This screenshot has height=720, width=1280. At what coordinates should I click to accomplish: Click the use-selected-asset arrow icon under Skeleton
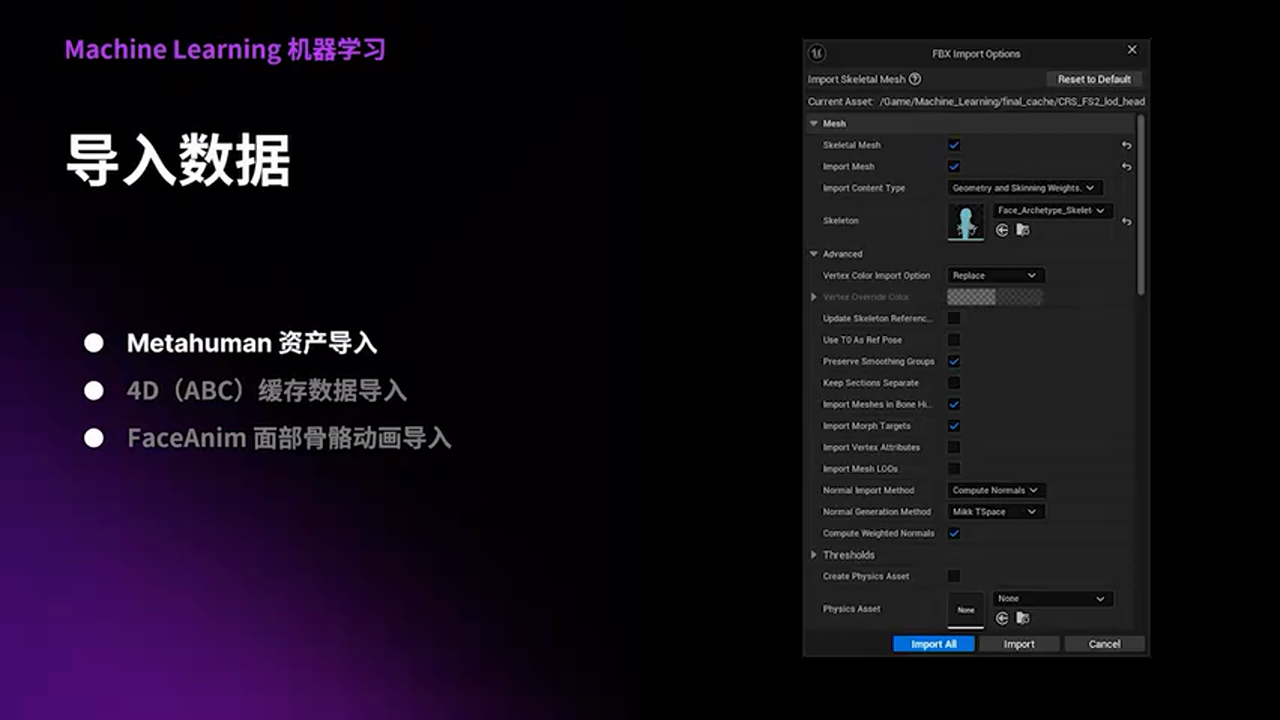1003,230
